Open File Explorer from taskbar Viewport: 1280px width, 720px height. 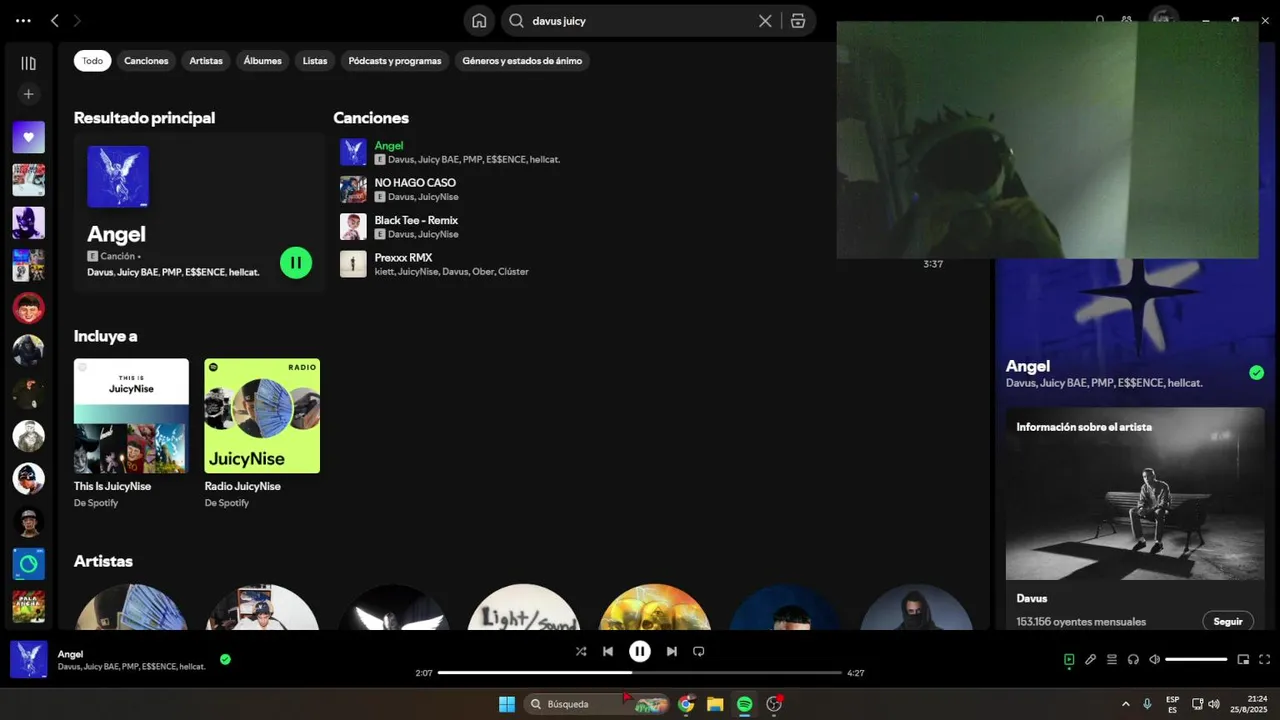715,704
